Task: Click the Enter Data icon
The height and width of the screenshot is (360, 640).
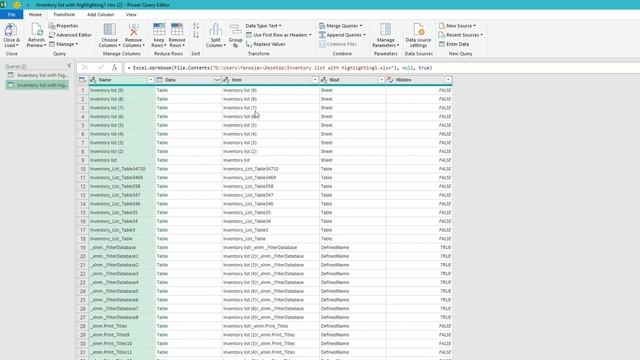Action: [x=442, y=44]
